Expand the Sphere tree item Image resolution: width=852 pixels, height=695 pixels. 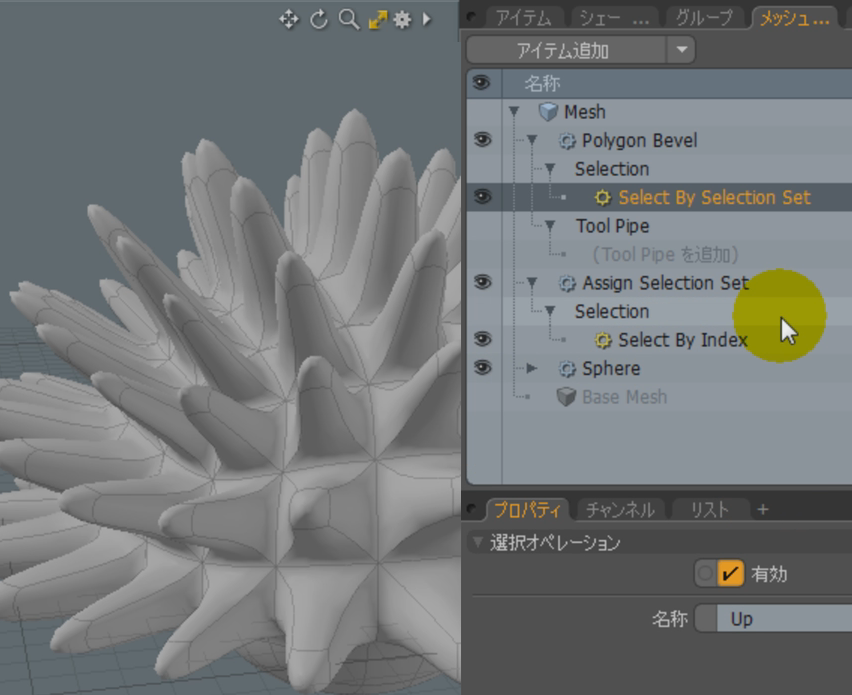(532, 369)
